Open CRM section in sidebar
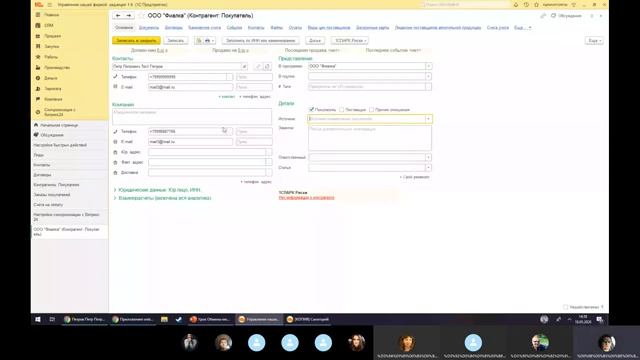 coord(49,25)
